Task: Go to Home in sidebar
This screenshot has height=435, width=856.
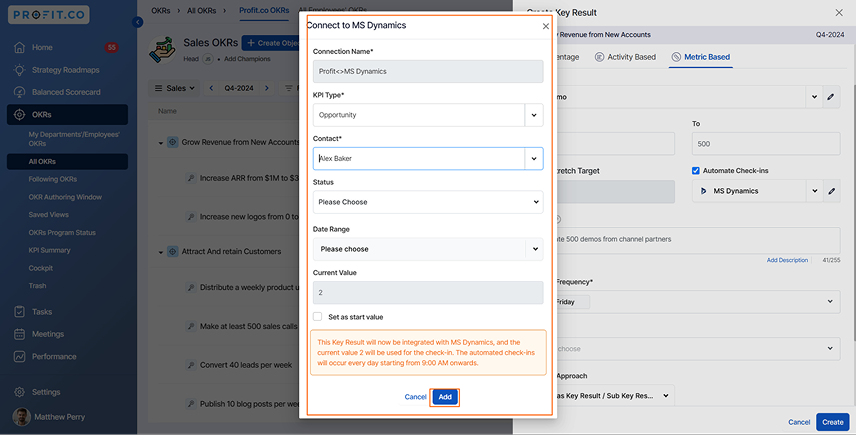Action: tap(42, 47)
